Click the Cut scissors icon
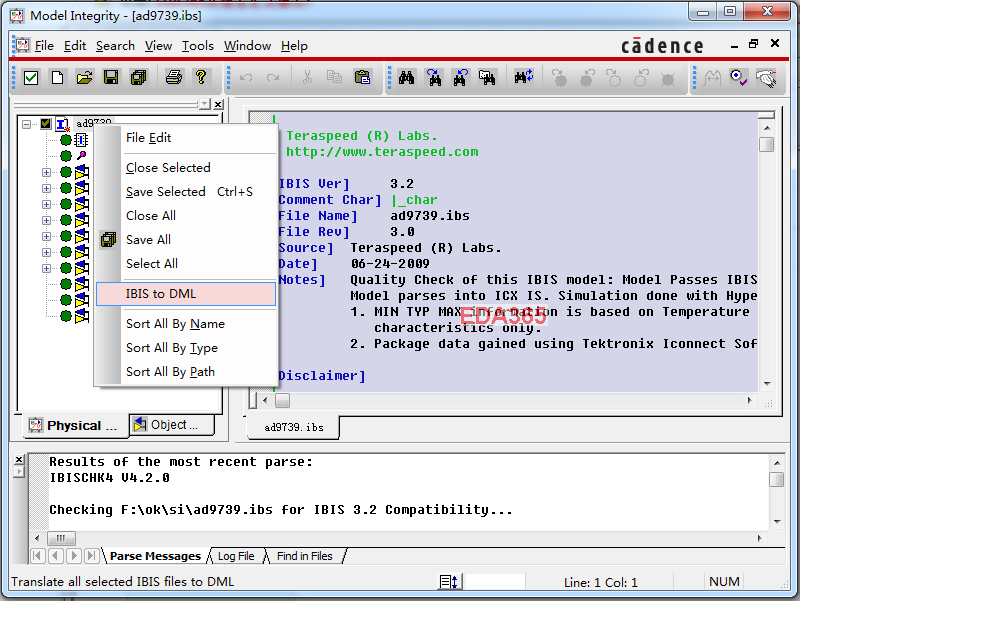 pos(307,78)
